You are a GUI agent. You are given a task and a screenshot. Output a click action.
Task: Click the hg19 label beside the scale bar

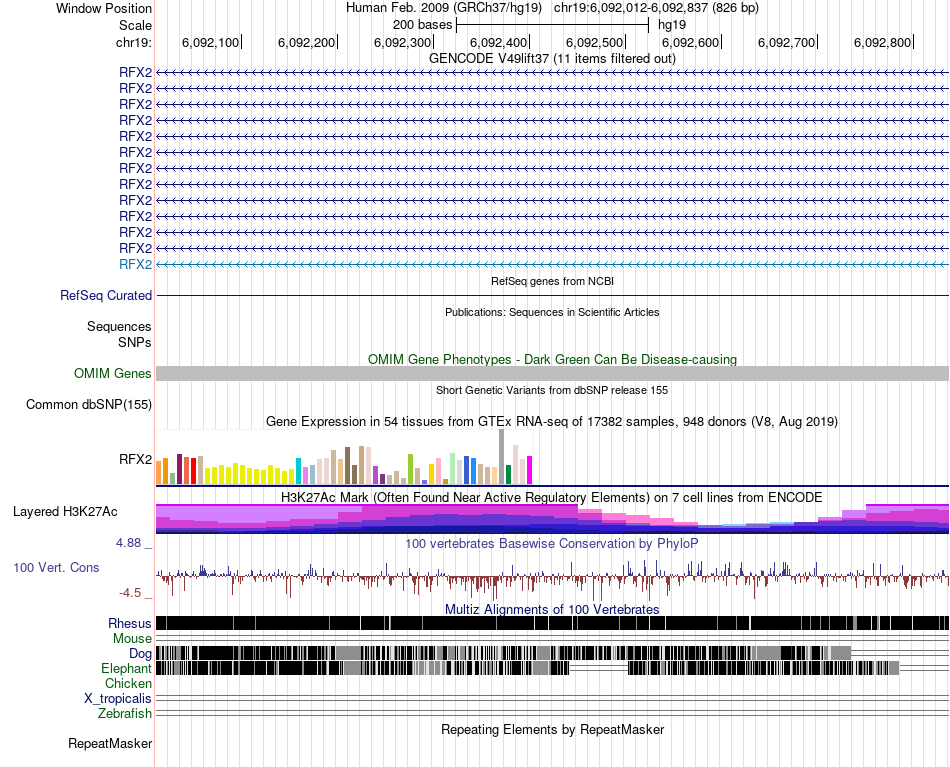[x=672, y=25]
